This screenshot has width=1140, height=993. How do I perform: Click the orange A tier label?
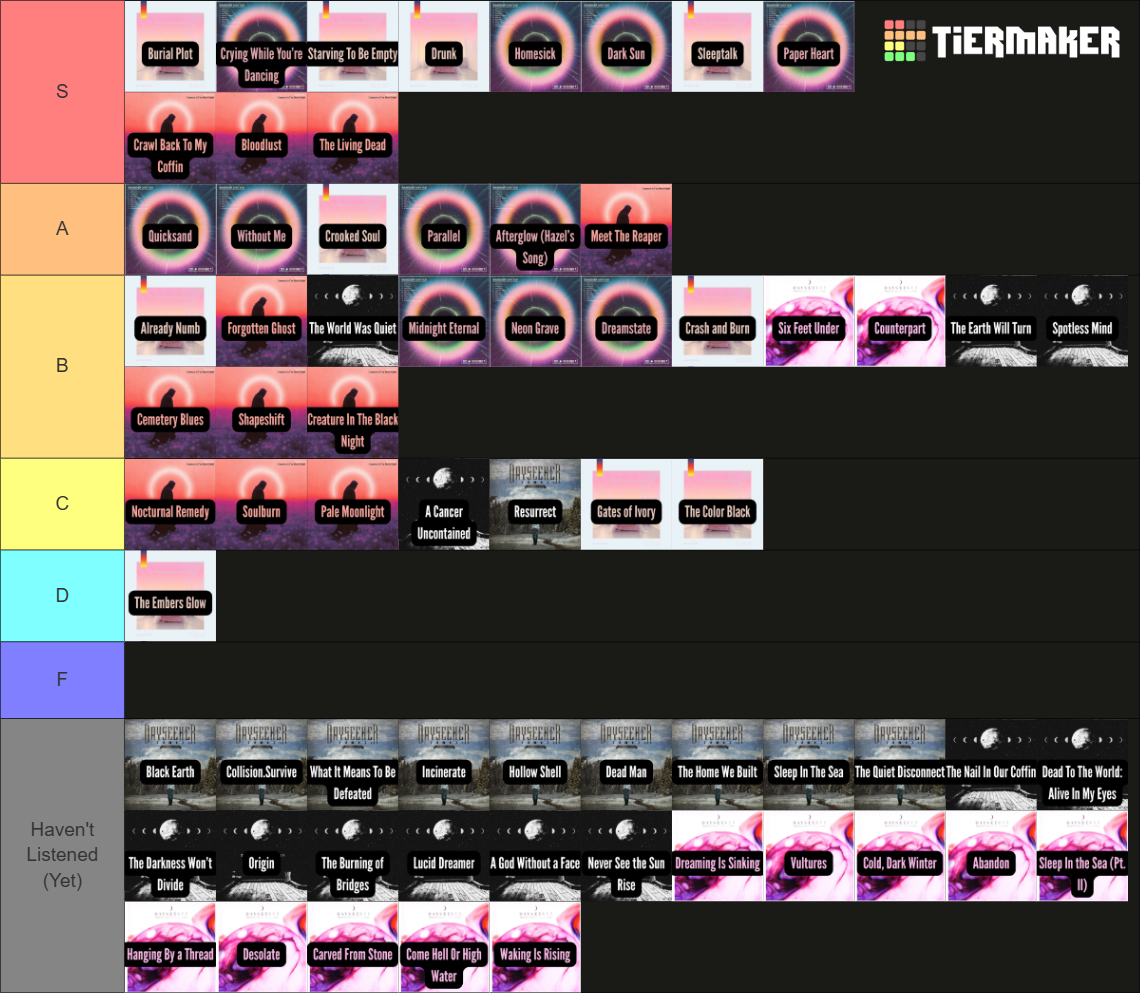tap(62, 229)
